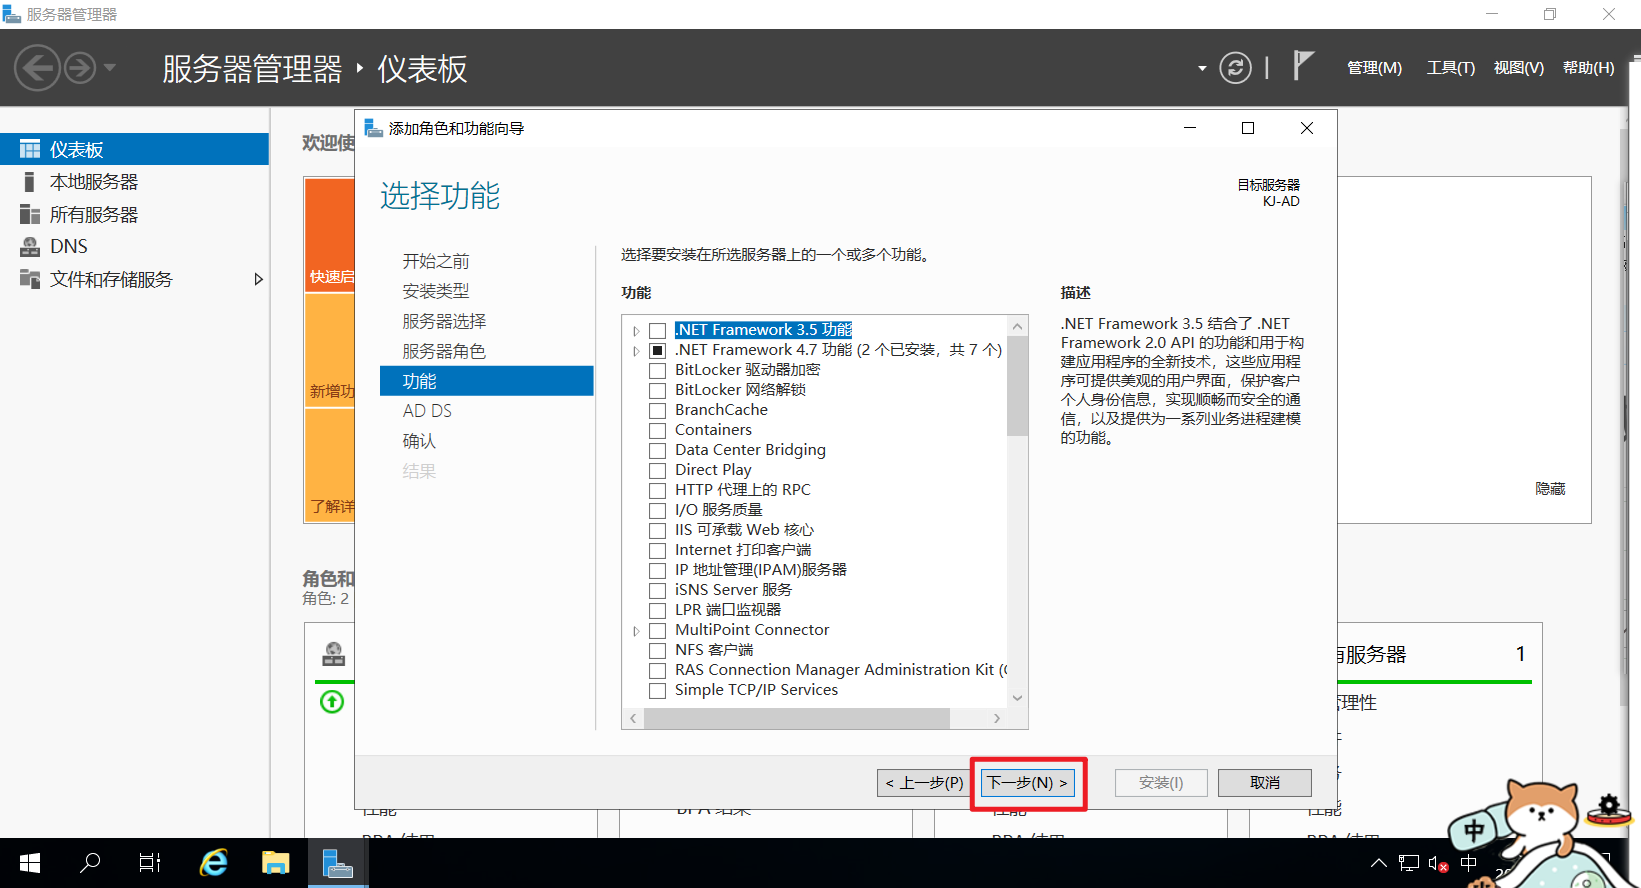This screenshot has width=1641, height=888.
Task: Check BranchCache feature checkbox
Action: click(657, 410)
